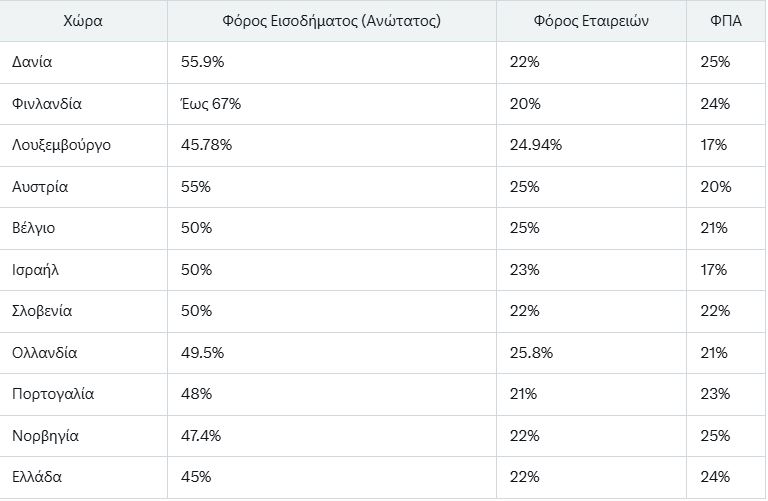Click the Έως 67% cell

[211, 103]
